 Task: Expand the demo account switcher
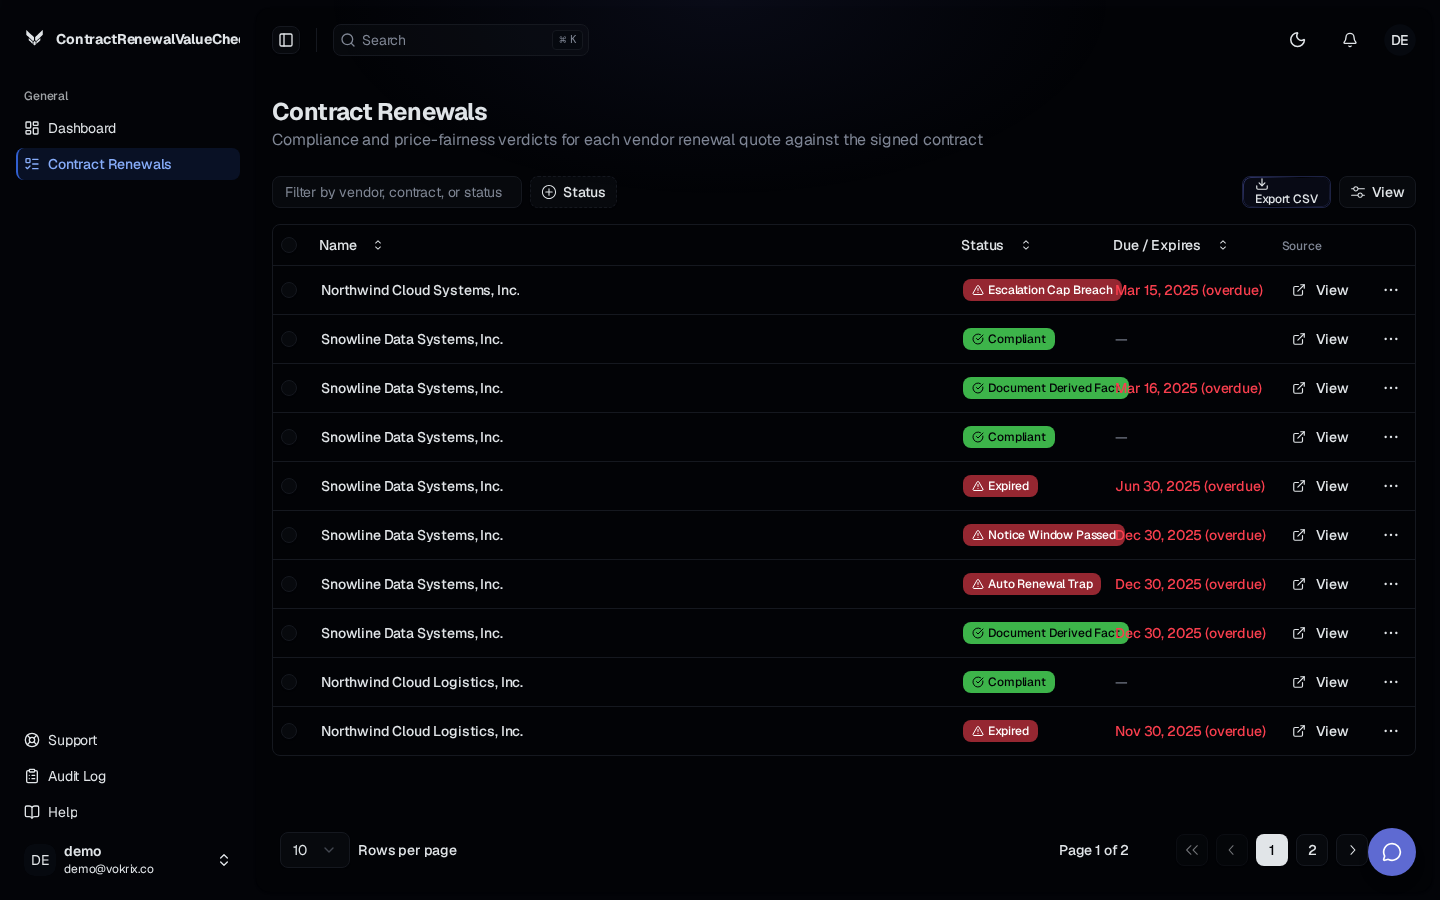(128, 860)
